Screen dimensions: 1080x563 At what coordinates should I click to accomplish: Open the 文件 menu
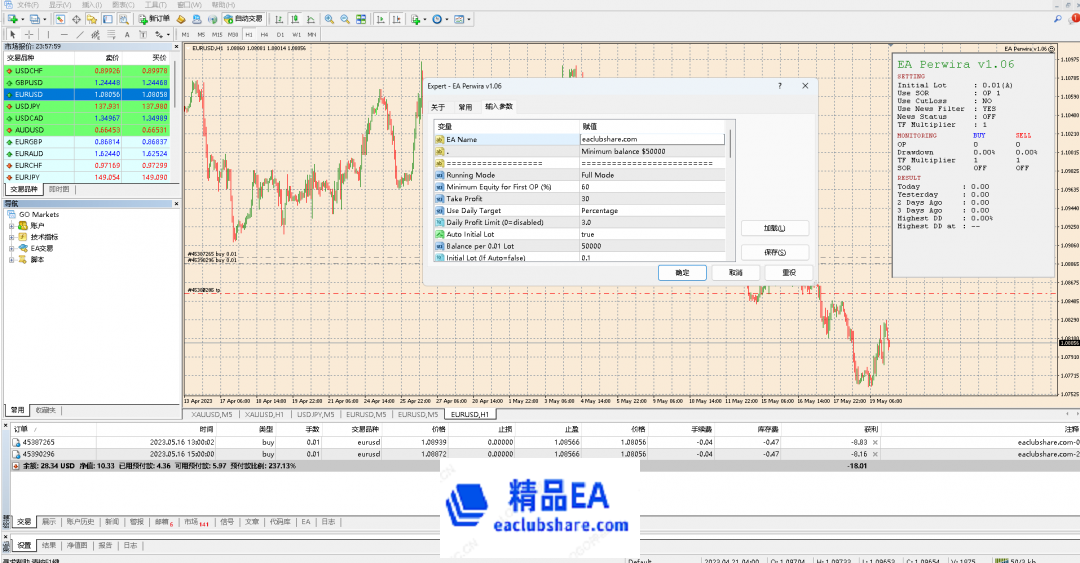pos(27,5)
